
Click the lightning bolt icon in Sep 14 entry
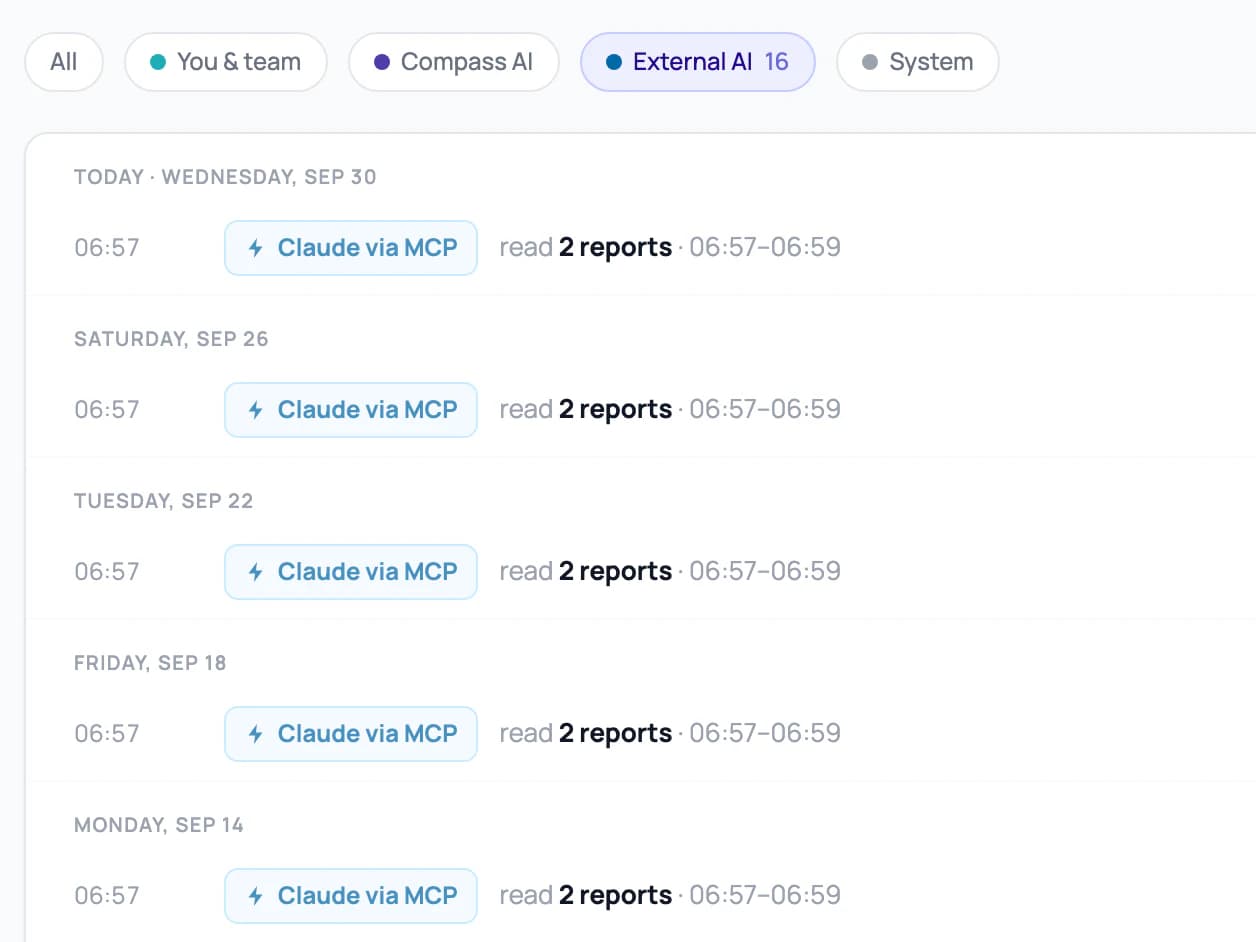(256, 895)
